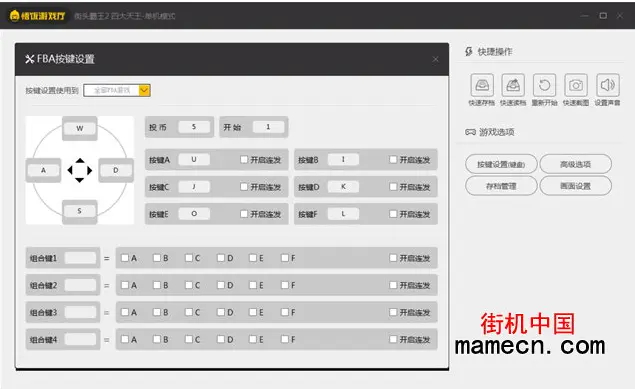Image resolution: width=635 pixels, height=389 pixels.
Task: Enable 开启连发 for 组合键1
Action: point(393,258)
